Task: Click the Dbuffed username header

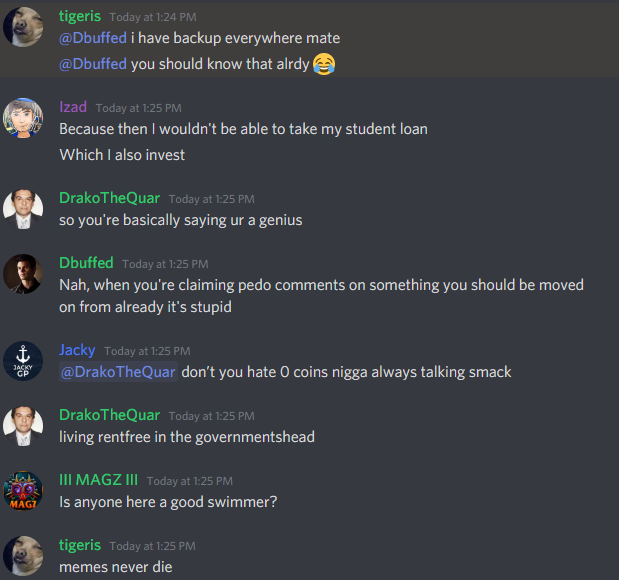Action: [x=86, y=263]
